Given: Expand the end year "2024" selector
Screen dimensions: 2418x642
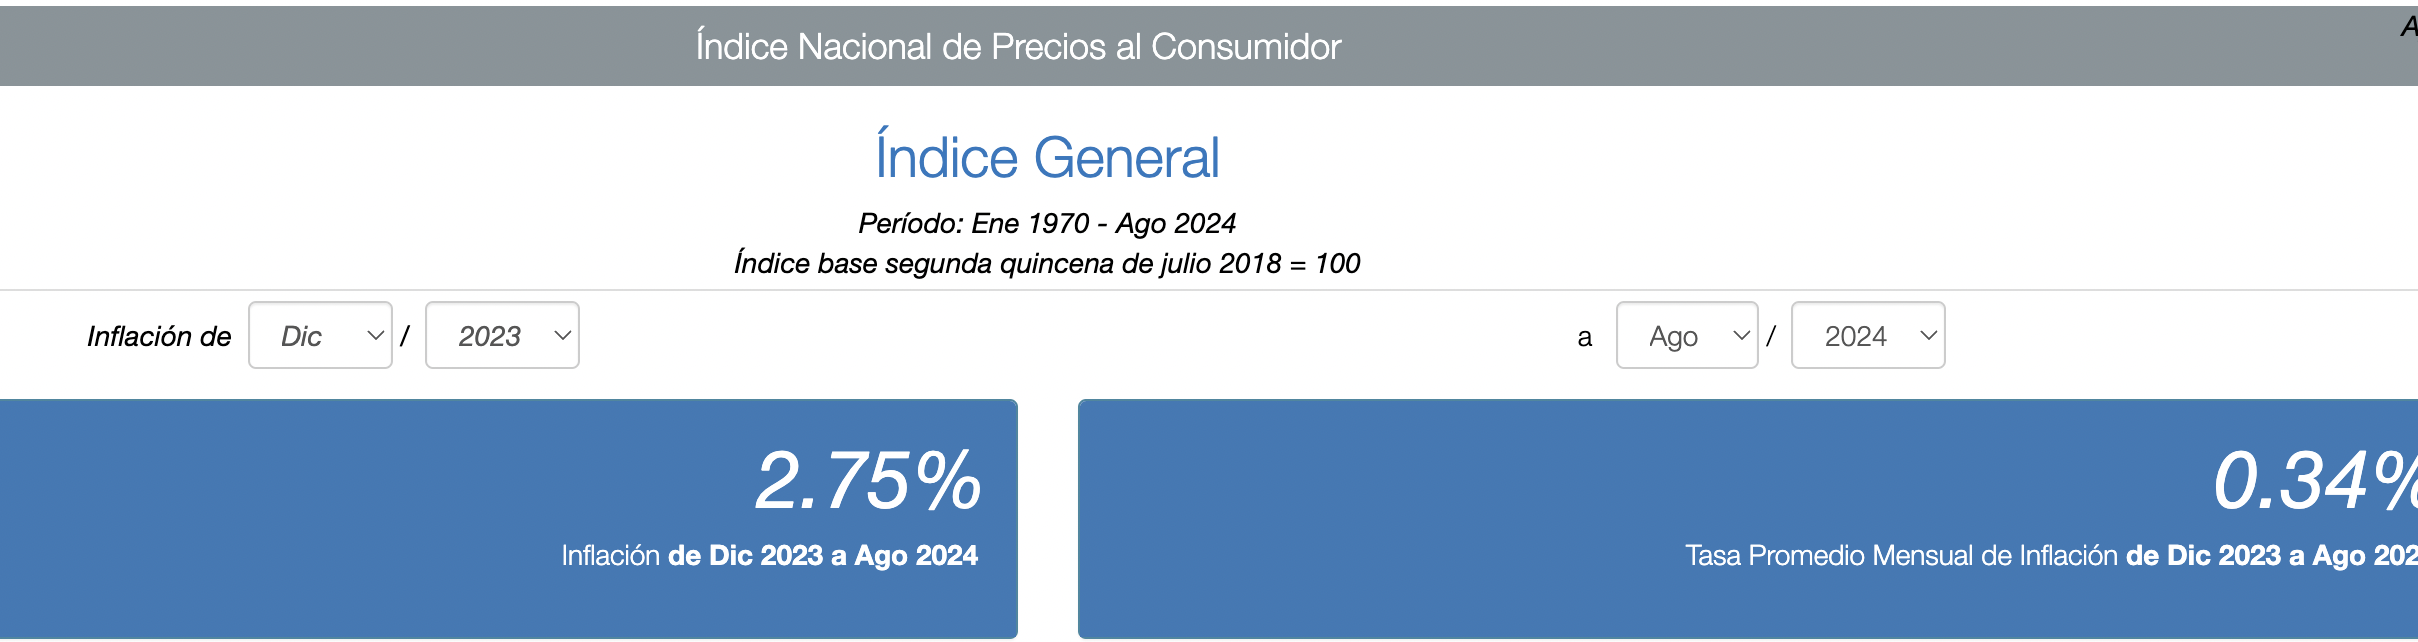Looking at the screenshot, I should point(1868,335).
